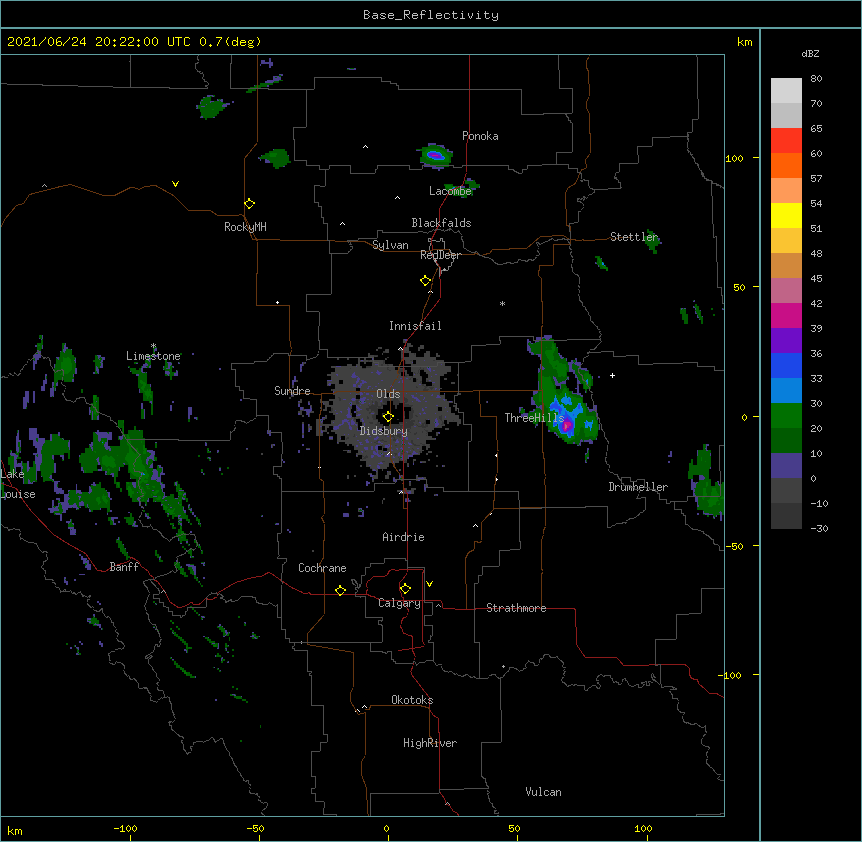Image resolution: width=862 pixels, height=842 pixels.
Task: Click the intense storm cell west of Ponoka
Action: point(436,156)
